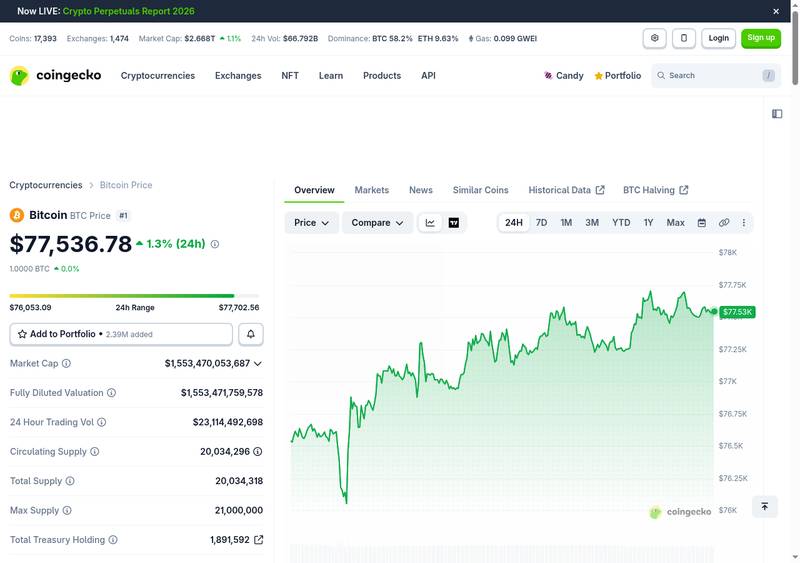Select the 7D time range
800x563 pixels.
tap(541, 223)
